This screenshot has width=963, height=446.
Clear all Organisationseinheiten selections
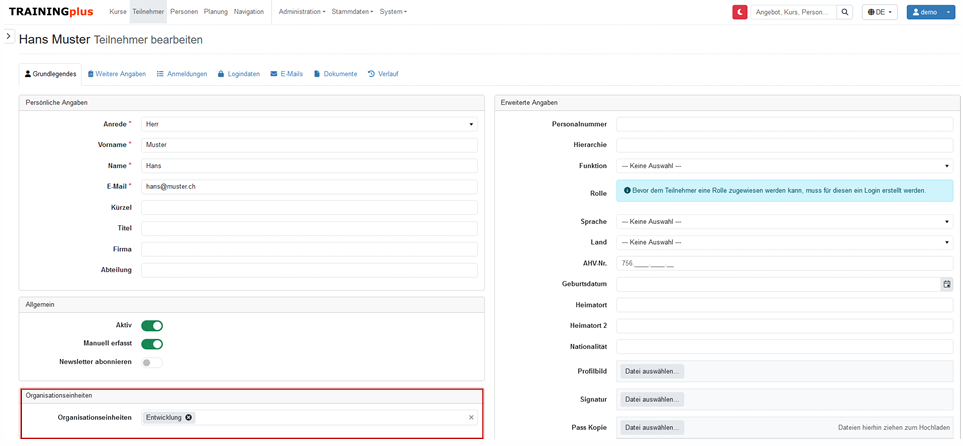(471, 418)
